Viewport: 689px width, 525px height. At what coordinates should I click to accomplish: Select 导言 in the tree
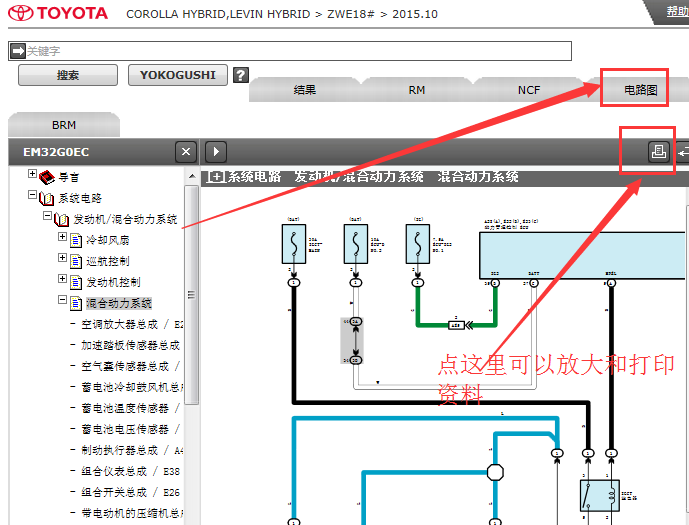point(69,177)
